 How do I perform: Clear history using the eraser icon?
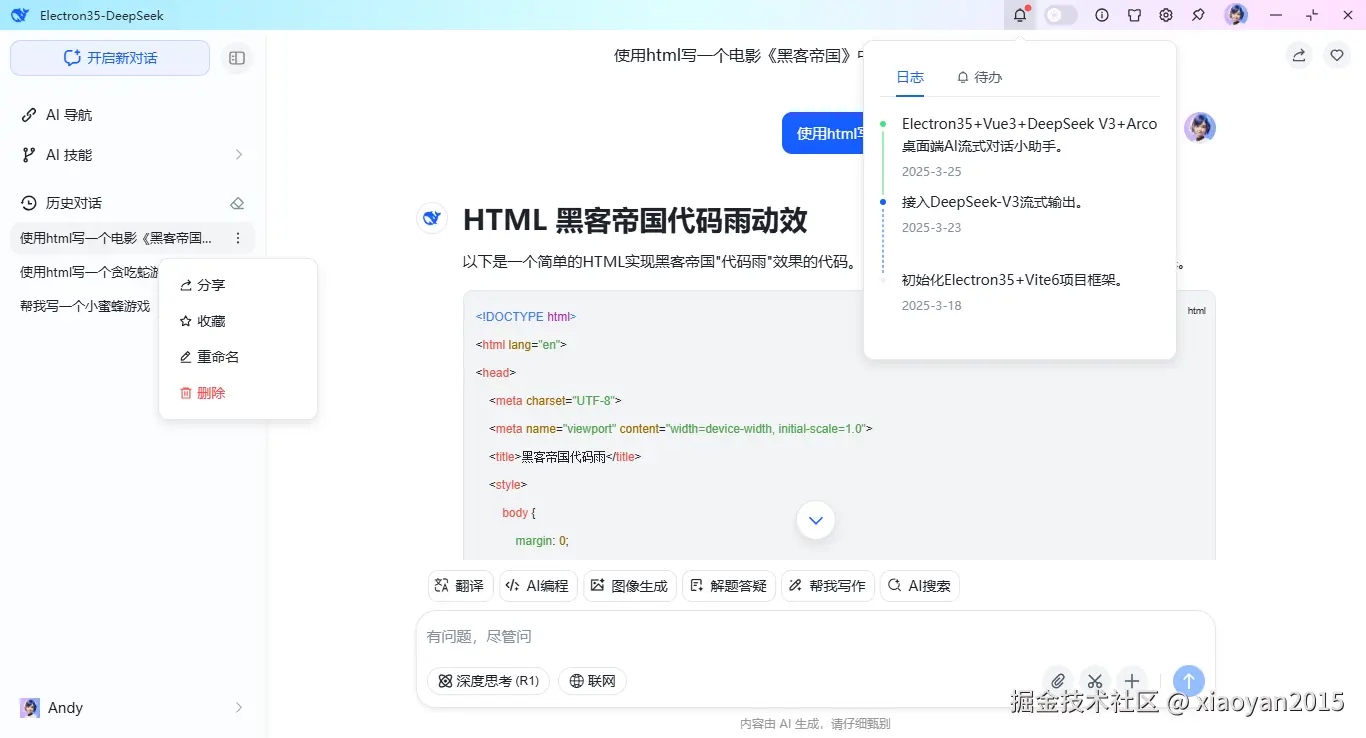237,202
